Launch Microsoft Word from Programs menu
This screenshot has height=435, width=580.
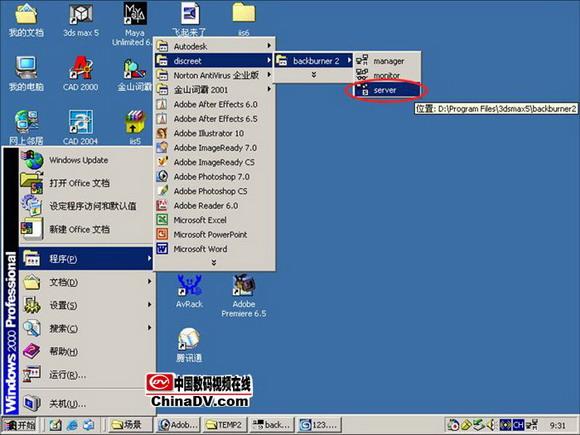click(214, 249)
